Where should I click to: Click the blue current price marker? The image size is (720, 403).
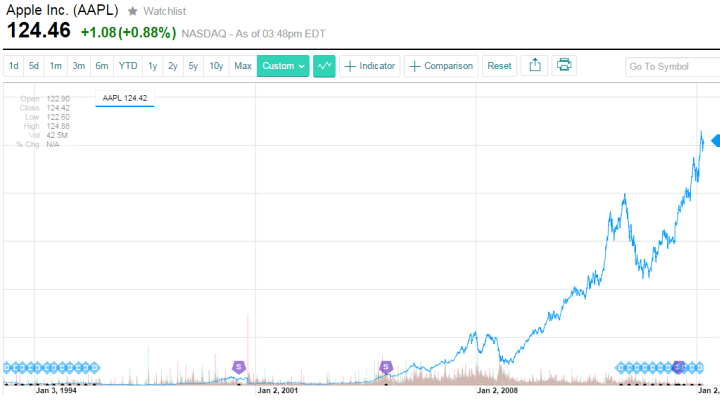715,141
